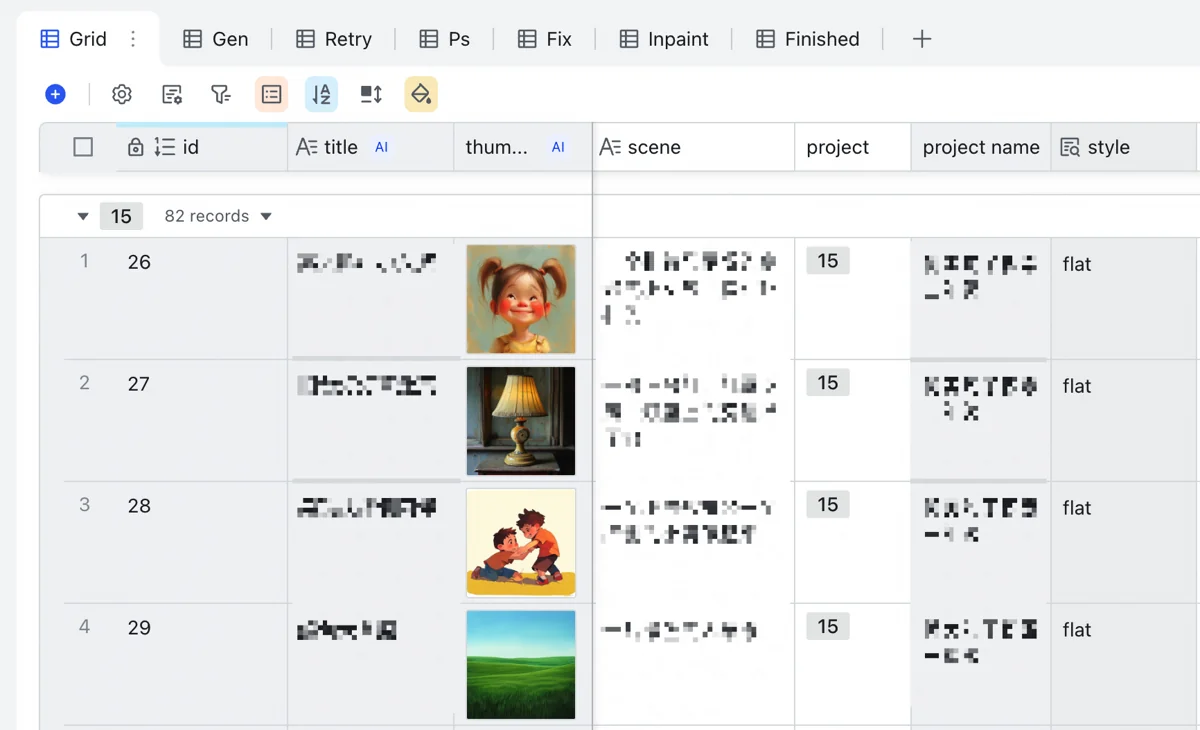Open the filter funnel icon
Image resolution: width=1200 pixels, height=730 pixels.
pos(221,94)
